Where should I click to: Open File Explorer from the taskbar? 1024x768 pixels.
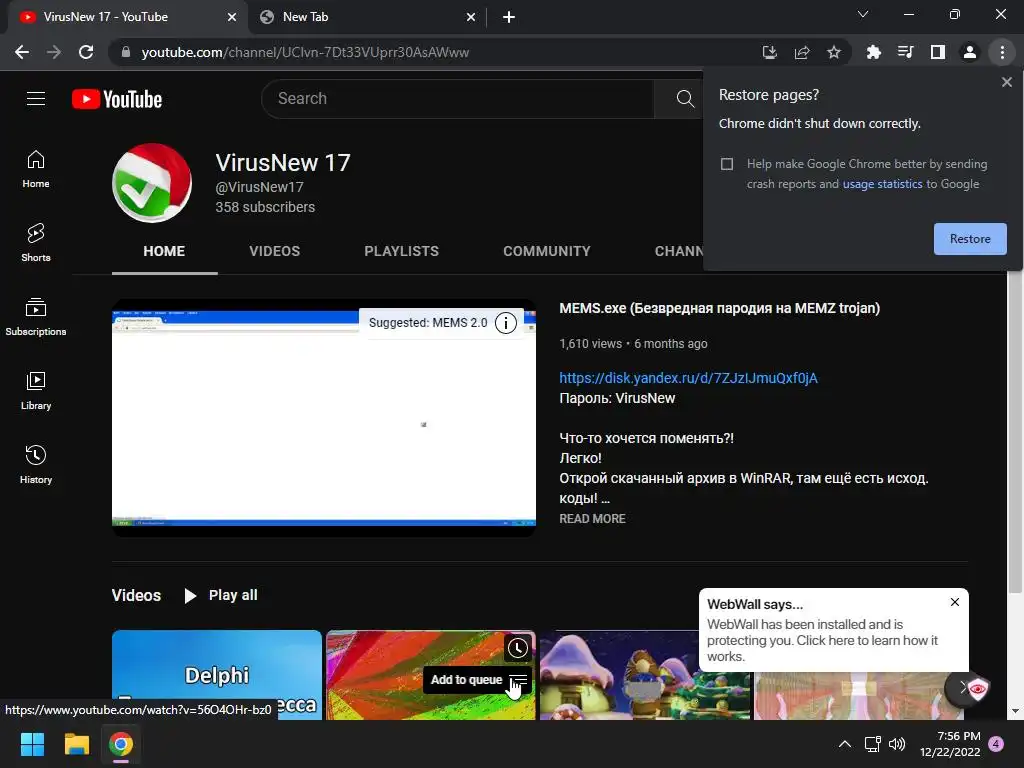click(x=76, y=744)
